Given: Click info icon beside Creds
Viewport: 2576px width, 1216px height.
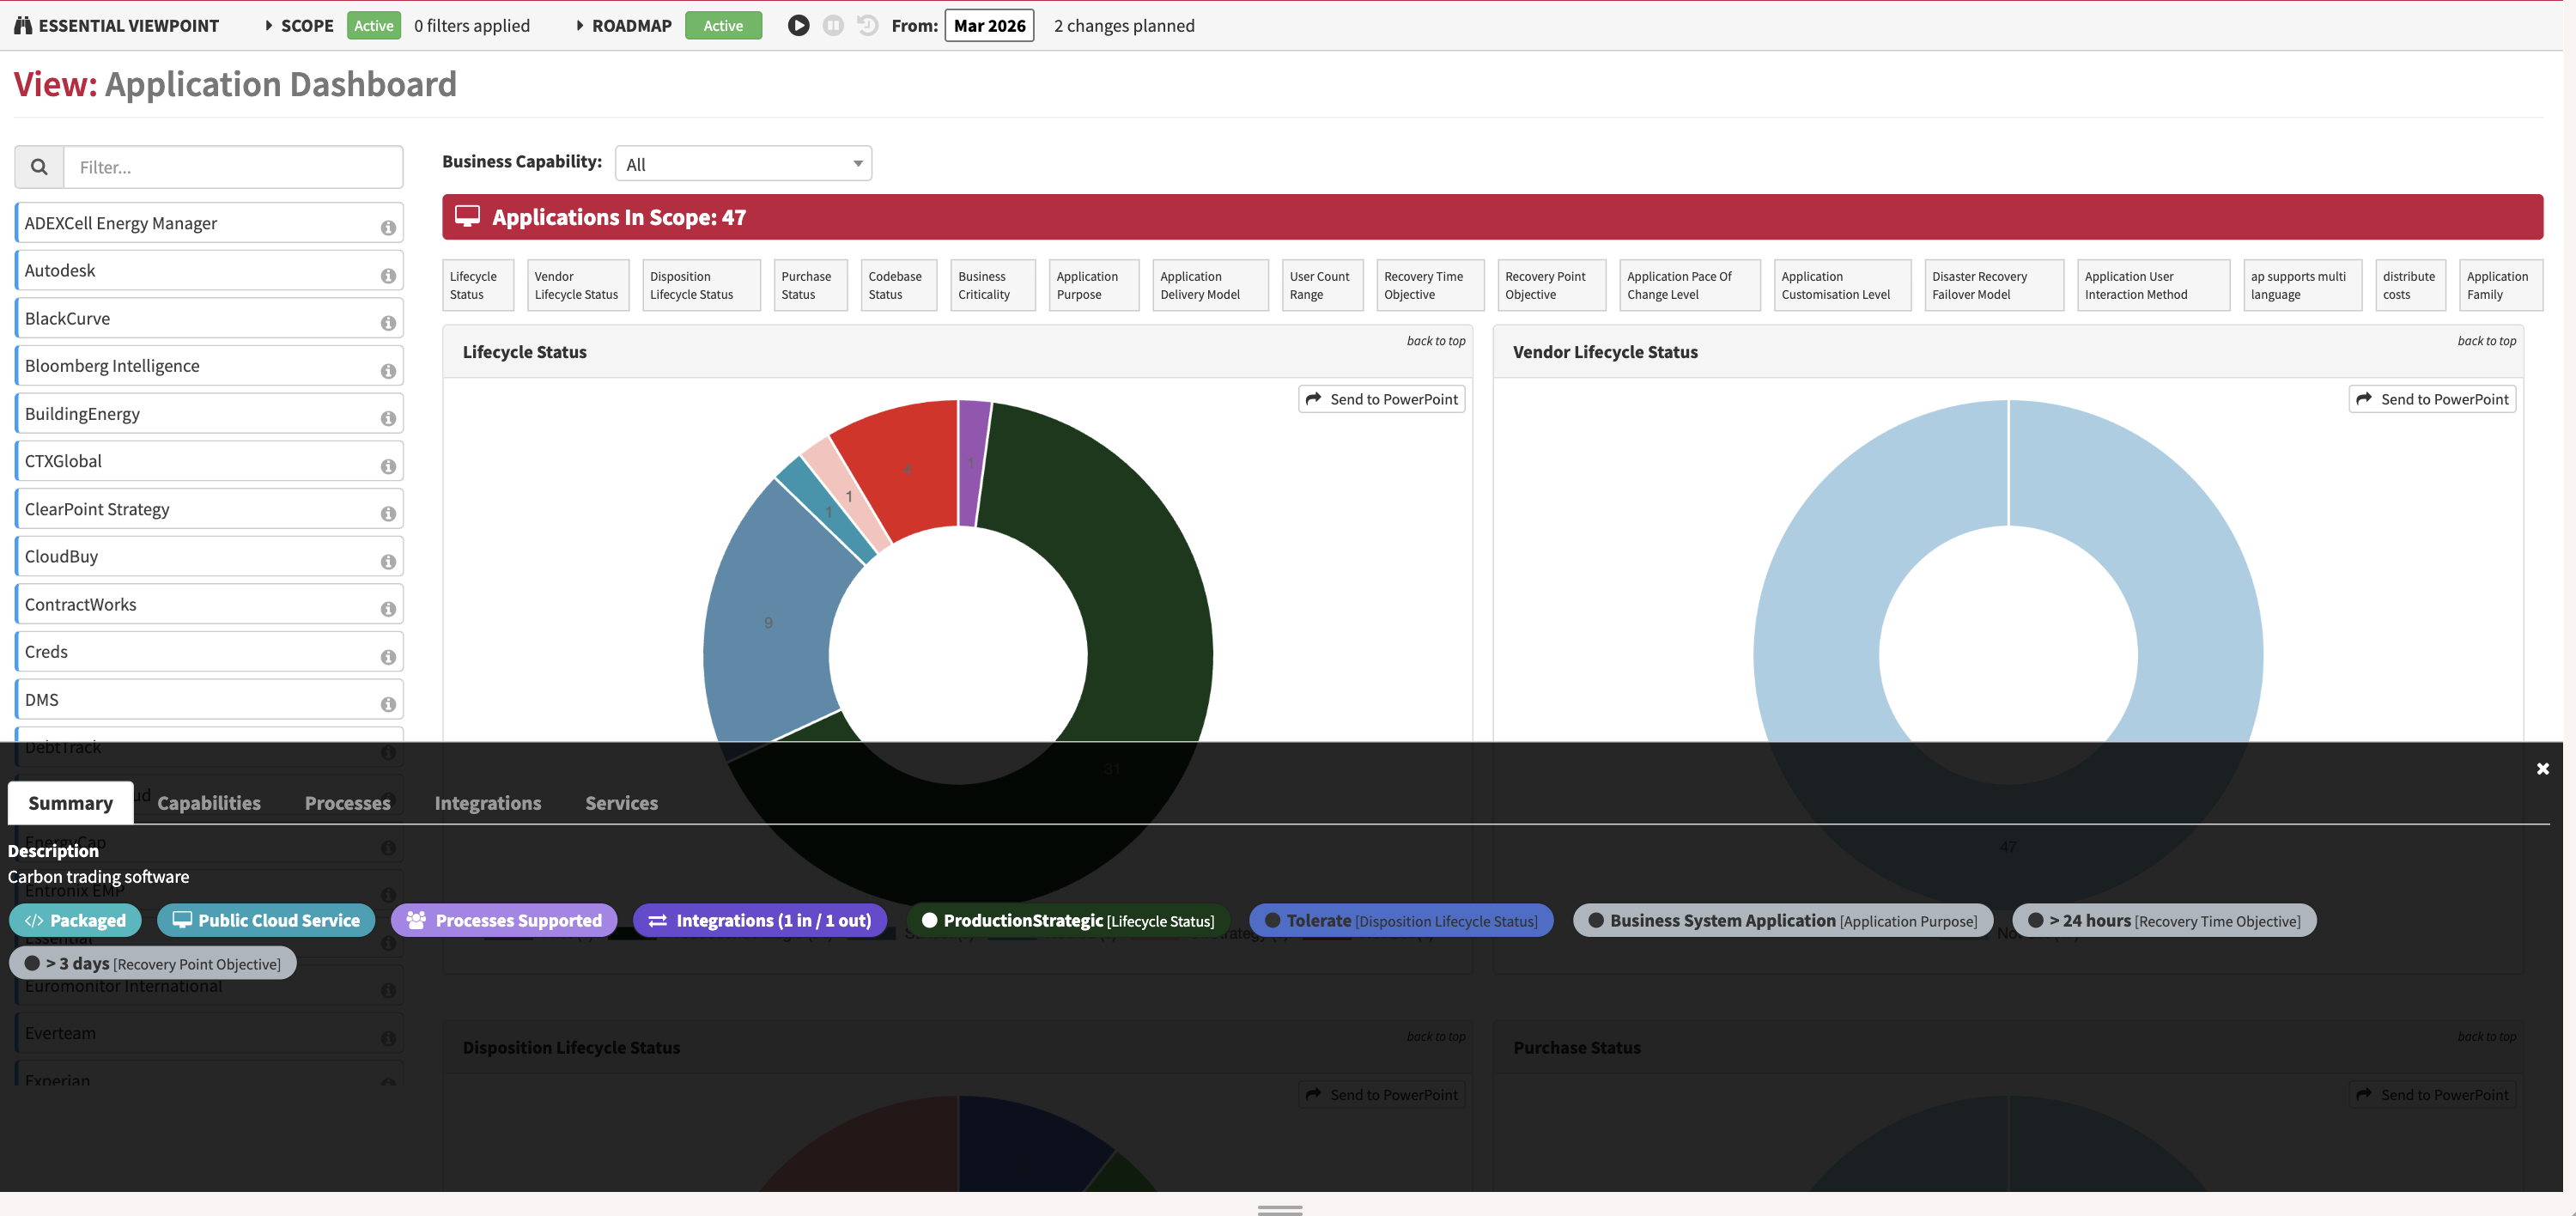Looking at the screenshot, I should (x=388, y=657).
